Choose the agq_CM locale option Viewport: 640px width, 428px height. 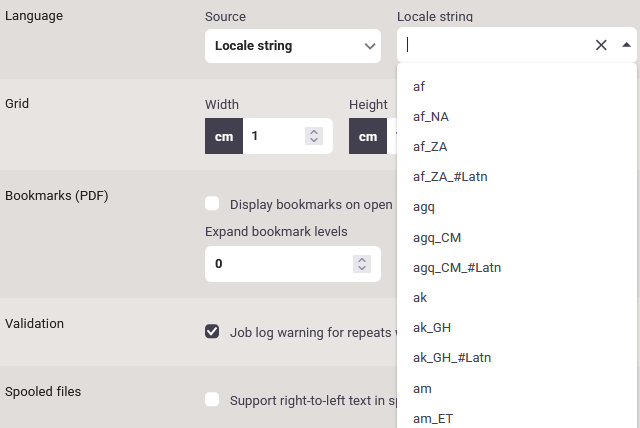pyautogui.click(x=437, y=237)
